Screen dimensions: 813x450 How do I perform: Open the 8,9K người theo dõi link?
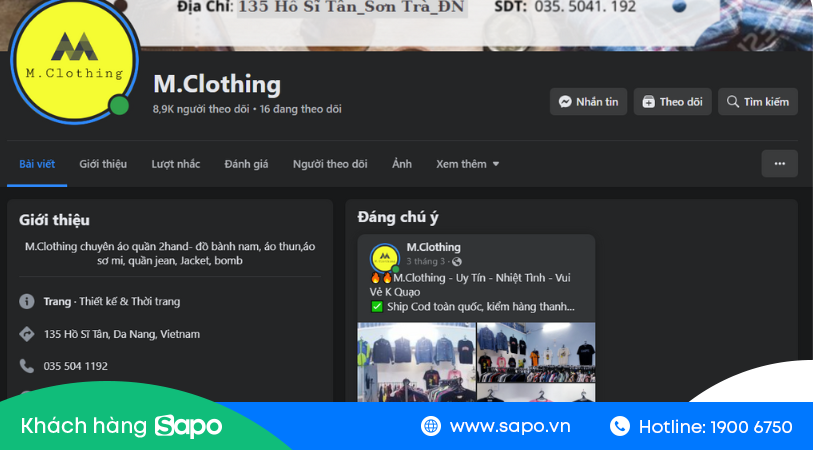pyautogui.click(x=201, y=109)
